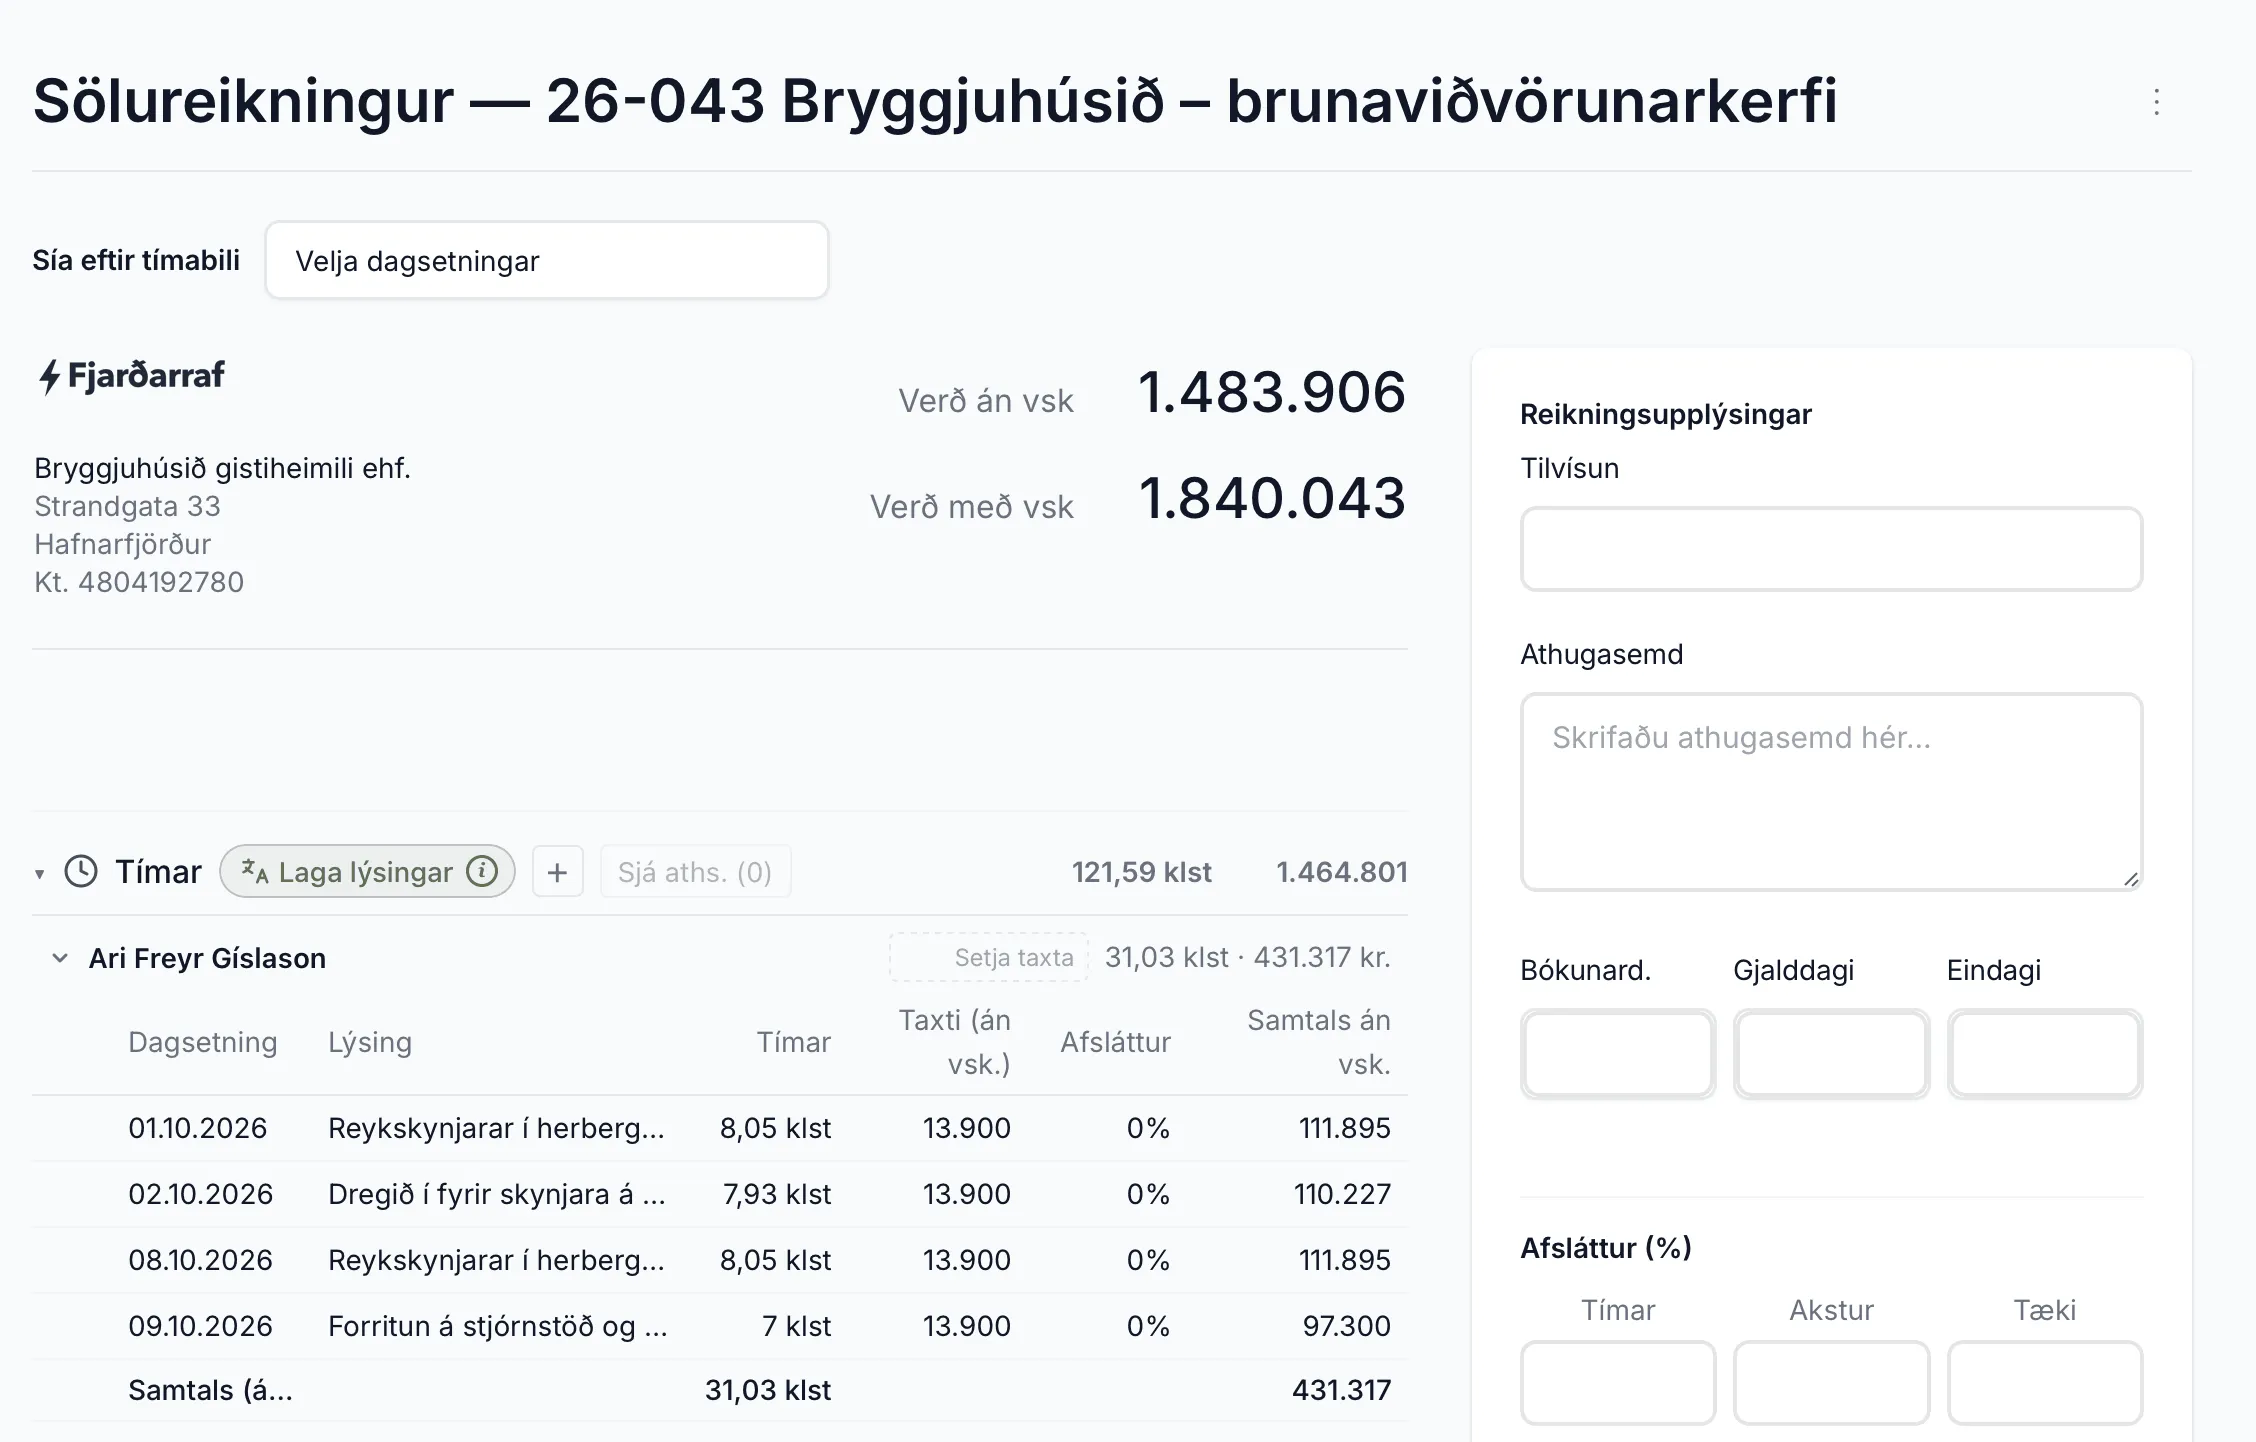Click the 121,59 klst total hours
Image resolution: width=2256 pixels, height=1442 pixels.
(1142, 872)
